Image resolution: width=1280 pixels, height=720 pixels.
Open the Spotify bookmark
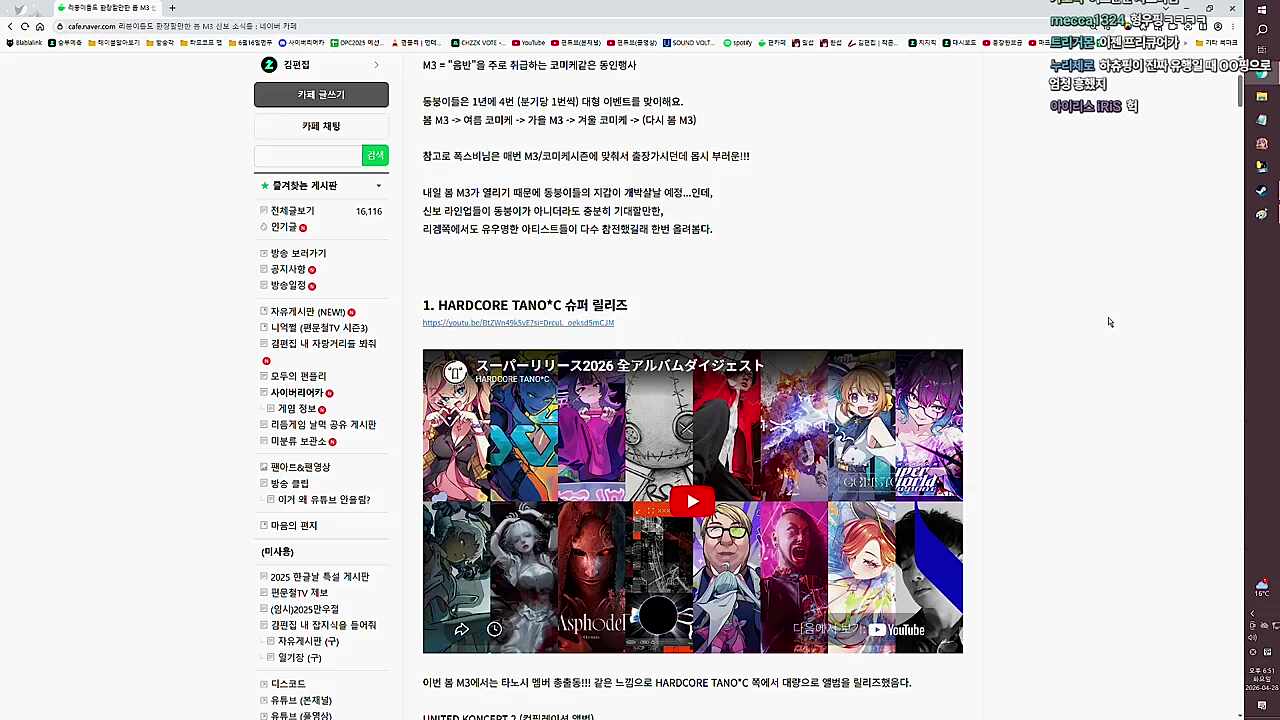pos(738,43)
